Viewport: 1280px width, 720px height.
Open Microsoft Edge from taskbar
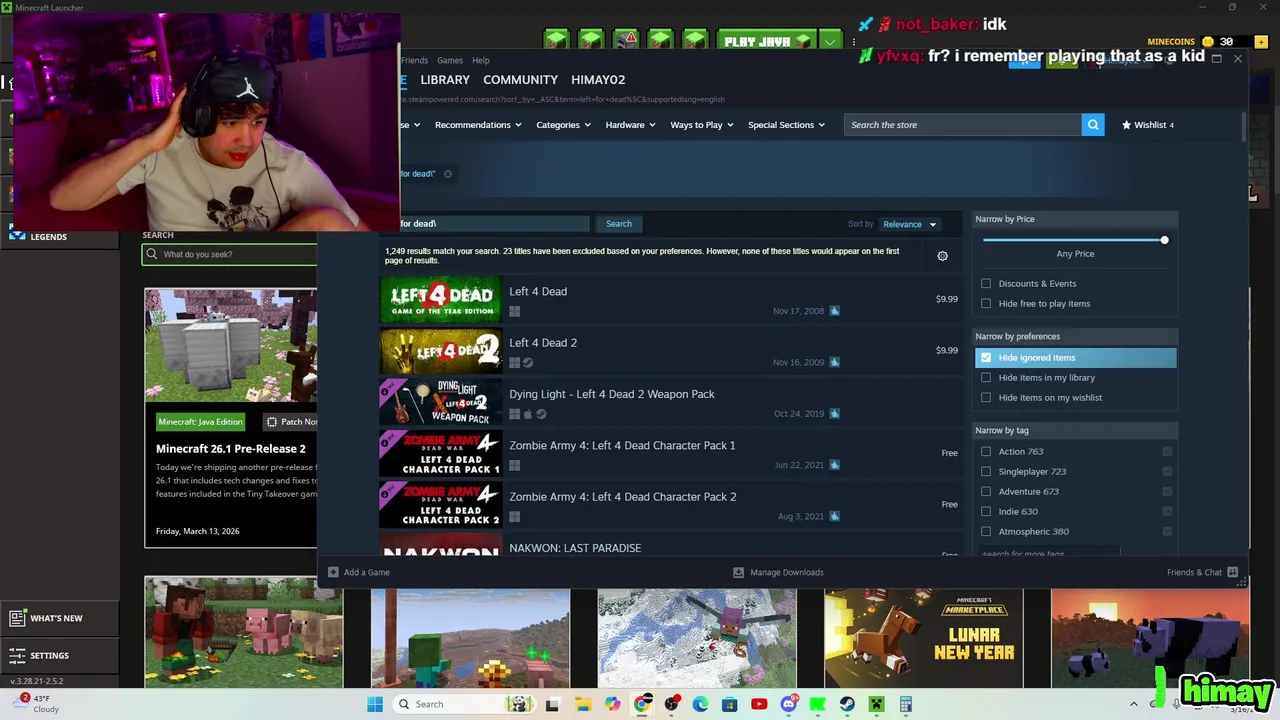tap(700, 704)
